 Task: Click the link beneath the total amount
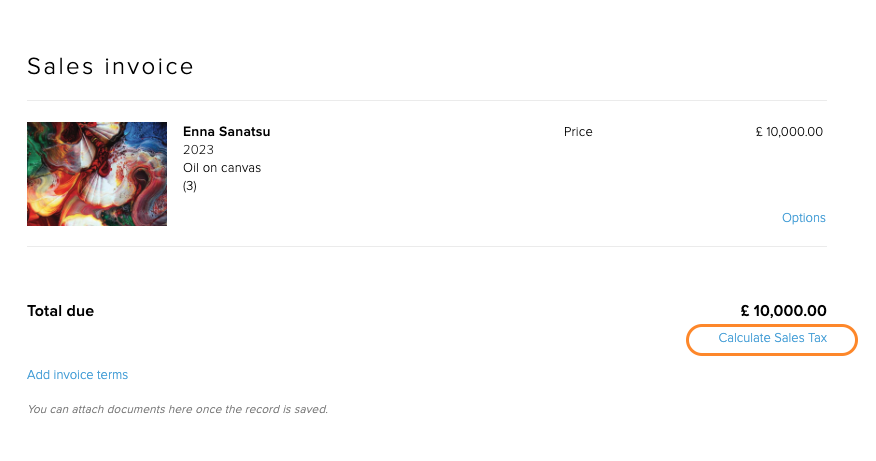click(772, 338)
